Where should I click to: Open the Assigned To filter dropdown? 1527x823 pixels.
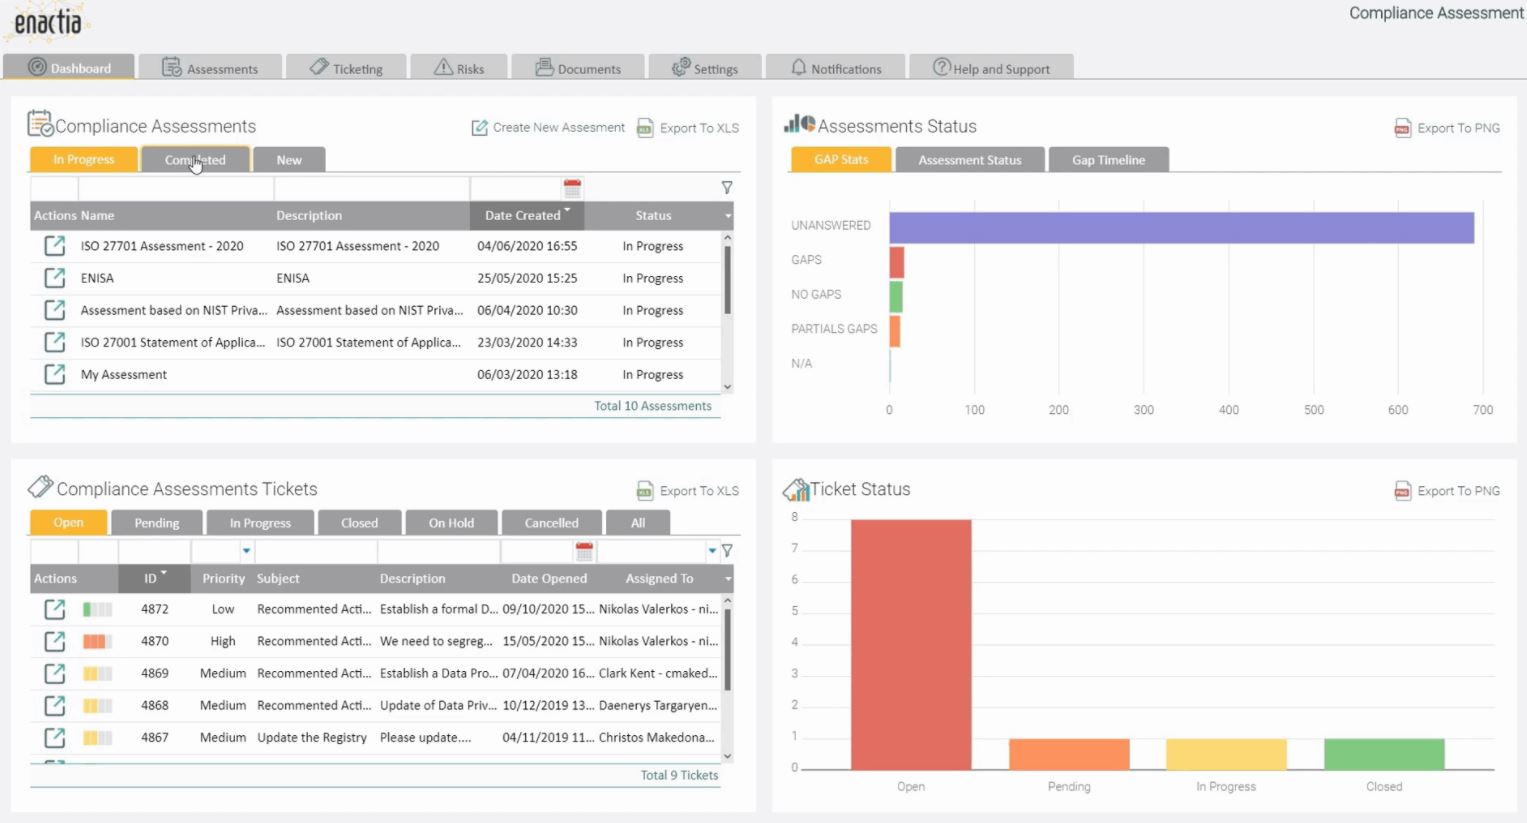[x=712, y=550]
